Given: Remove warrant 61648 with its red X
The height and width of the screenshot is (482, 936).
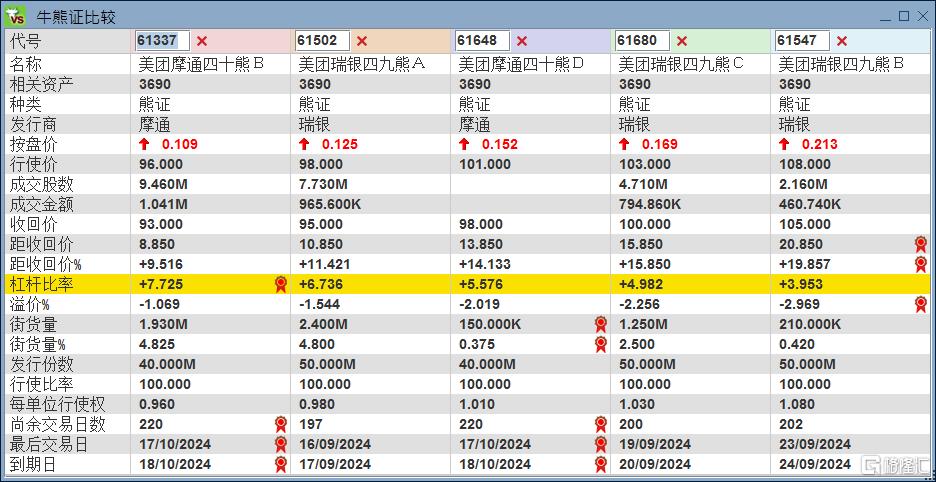Looking at the screenshot, I should (522, 41).
